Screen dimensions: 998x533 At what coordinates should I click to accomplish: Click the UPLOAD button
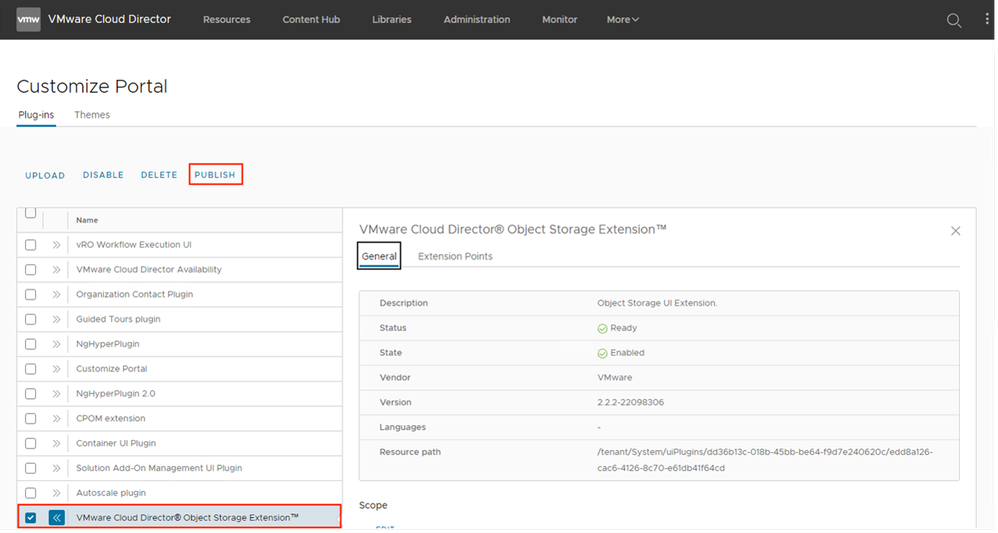[45, 175]
